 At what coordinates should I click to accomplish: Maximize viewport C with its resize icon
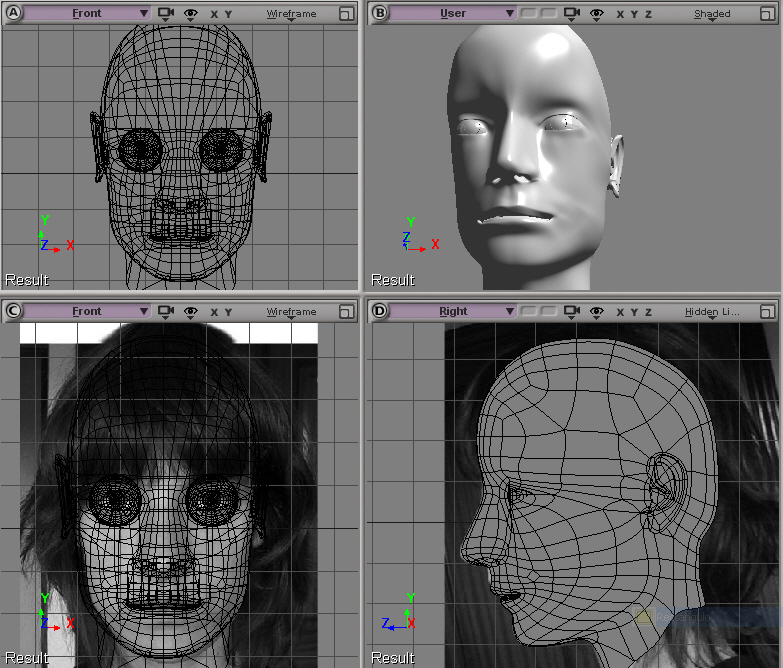tap(346, 312)
